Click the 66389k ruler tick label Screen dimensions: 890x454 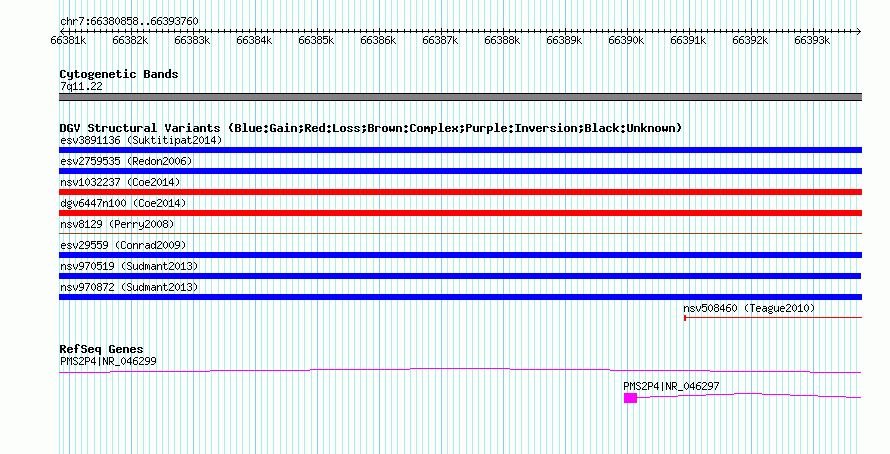point(564,41)
